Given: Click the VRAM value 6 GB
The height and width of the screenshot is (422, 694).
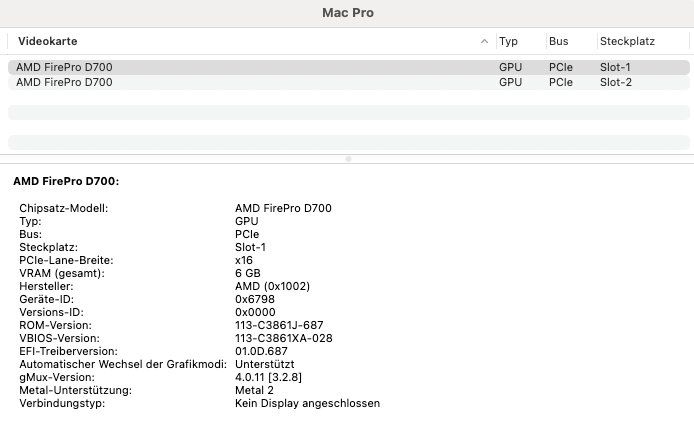Looking at the screenshot, I should pyautogui.click(x=248, y=273).
